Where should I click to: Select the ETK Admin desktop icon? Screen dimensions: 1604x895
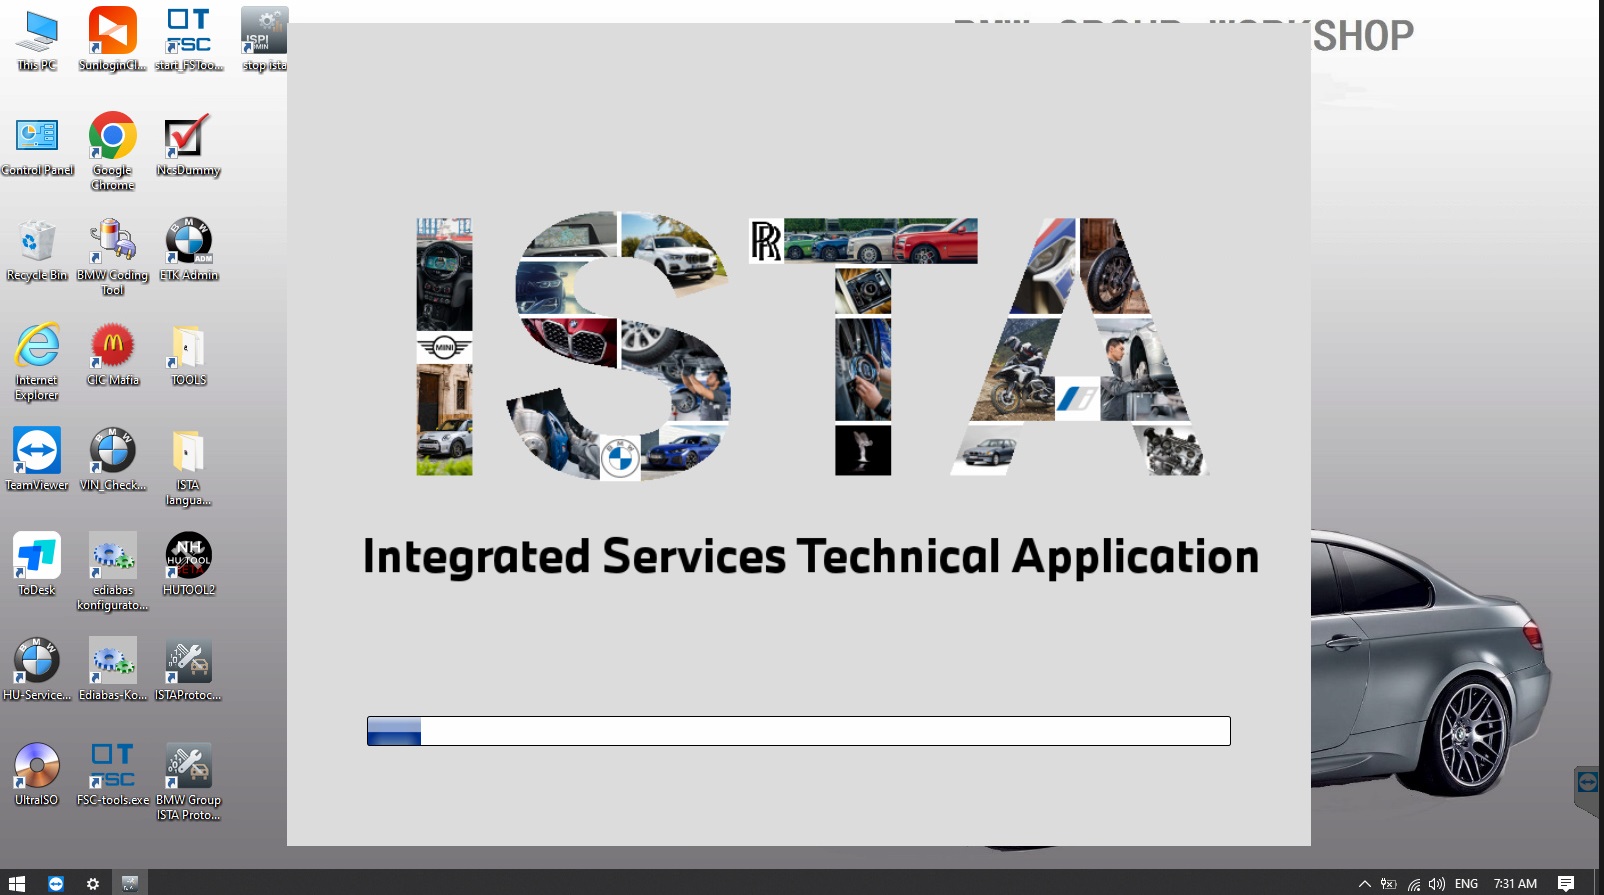[189, 250]
